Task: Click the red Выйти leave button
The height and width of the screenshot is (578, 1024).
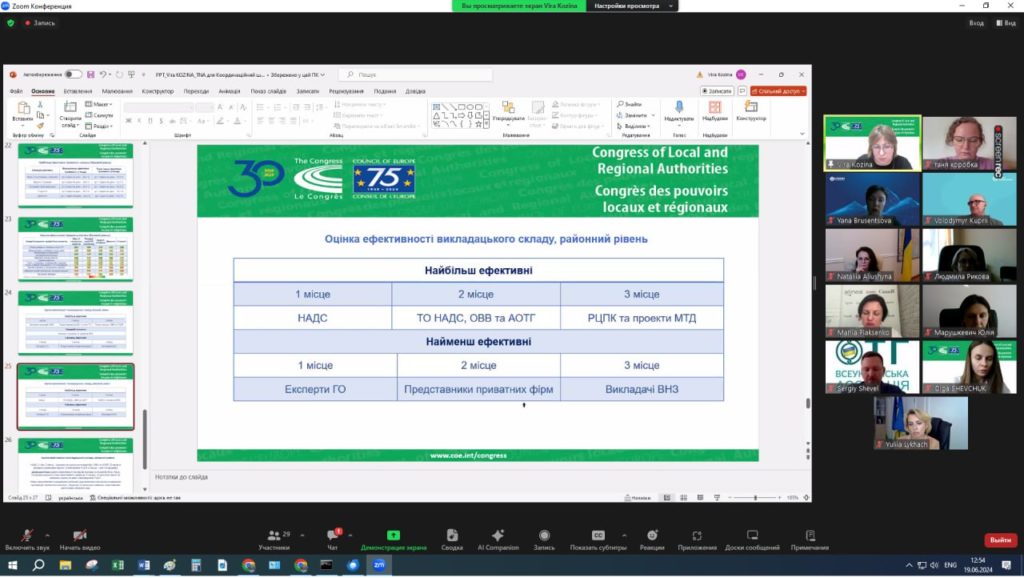Action: coord(1000,540)
